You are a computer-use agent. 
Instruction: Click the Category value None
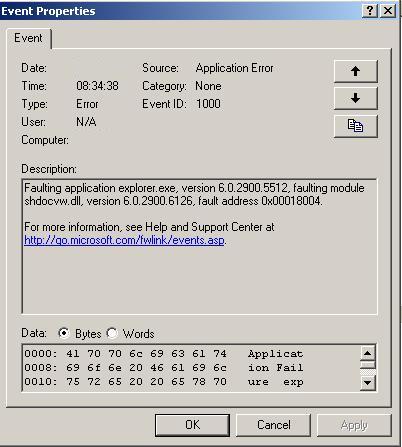pos(208,86)
